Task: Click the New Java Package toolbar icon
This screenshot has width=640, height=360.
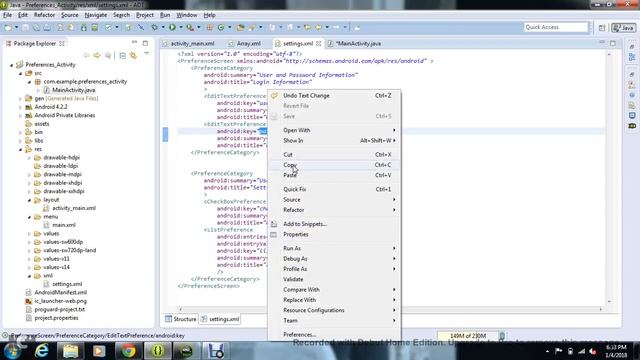Action: [209, 27]
